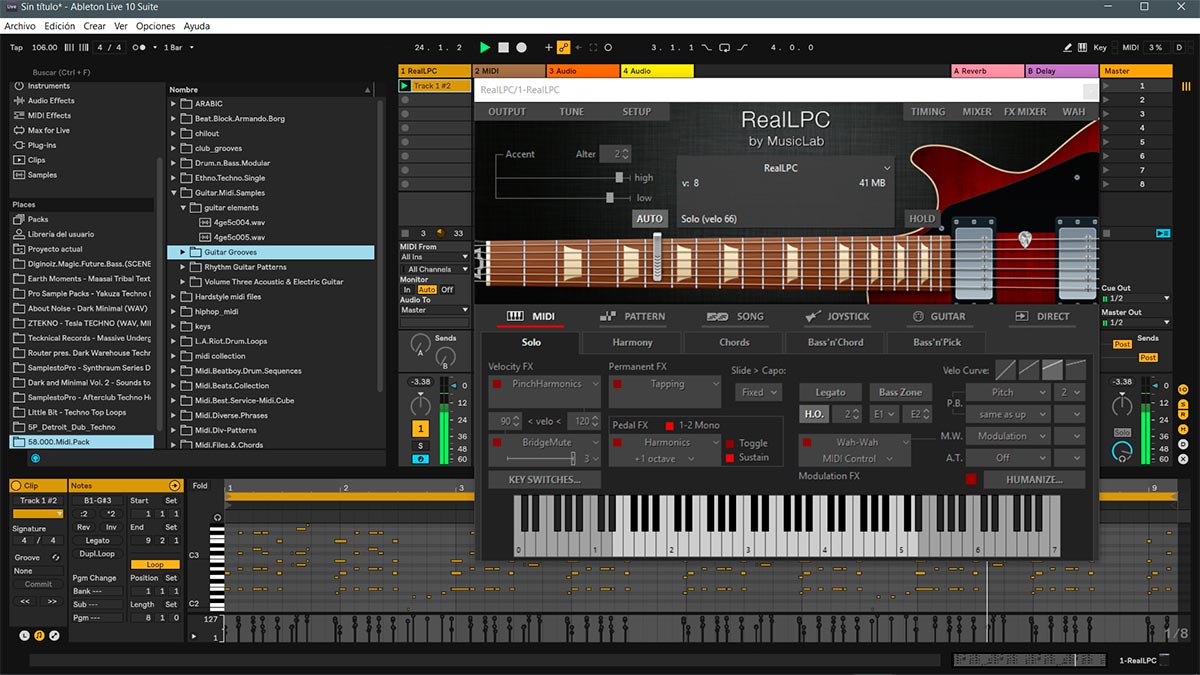Toggle the Draw Mode pencil icon

(1069, 47)
